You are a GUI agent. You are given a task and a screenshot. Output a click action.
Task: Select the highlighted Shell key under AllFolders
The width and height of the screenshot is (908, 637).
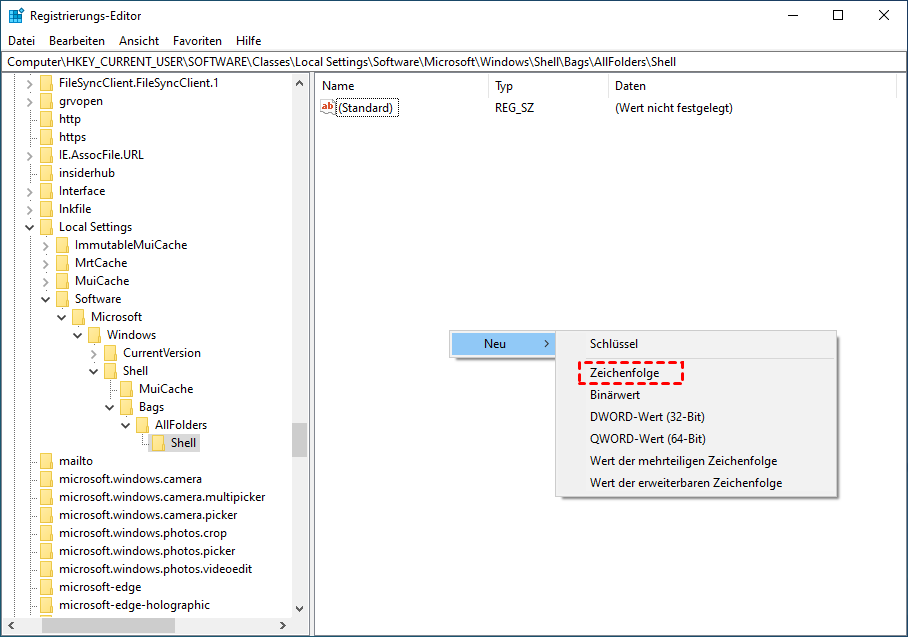click(184, 443)
